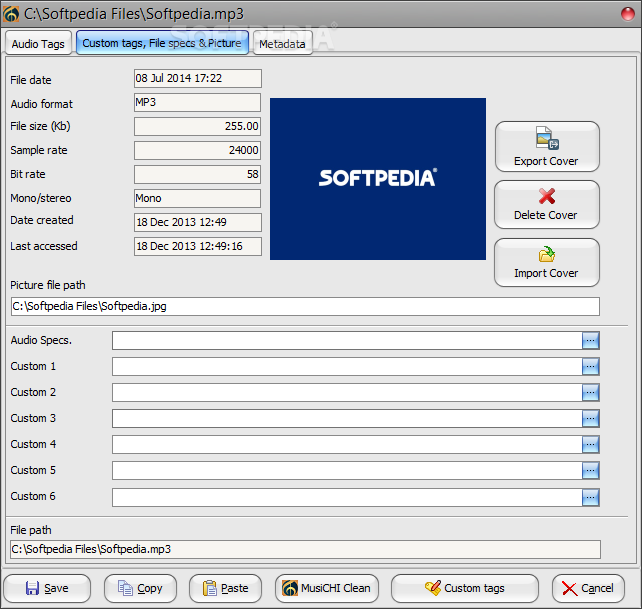Click the Save button
The image size is (642, 609).
[x=47, y=589]
